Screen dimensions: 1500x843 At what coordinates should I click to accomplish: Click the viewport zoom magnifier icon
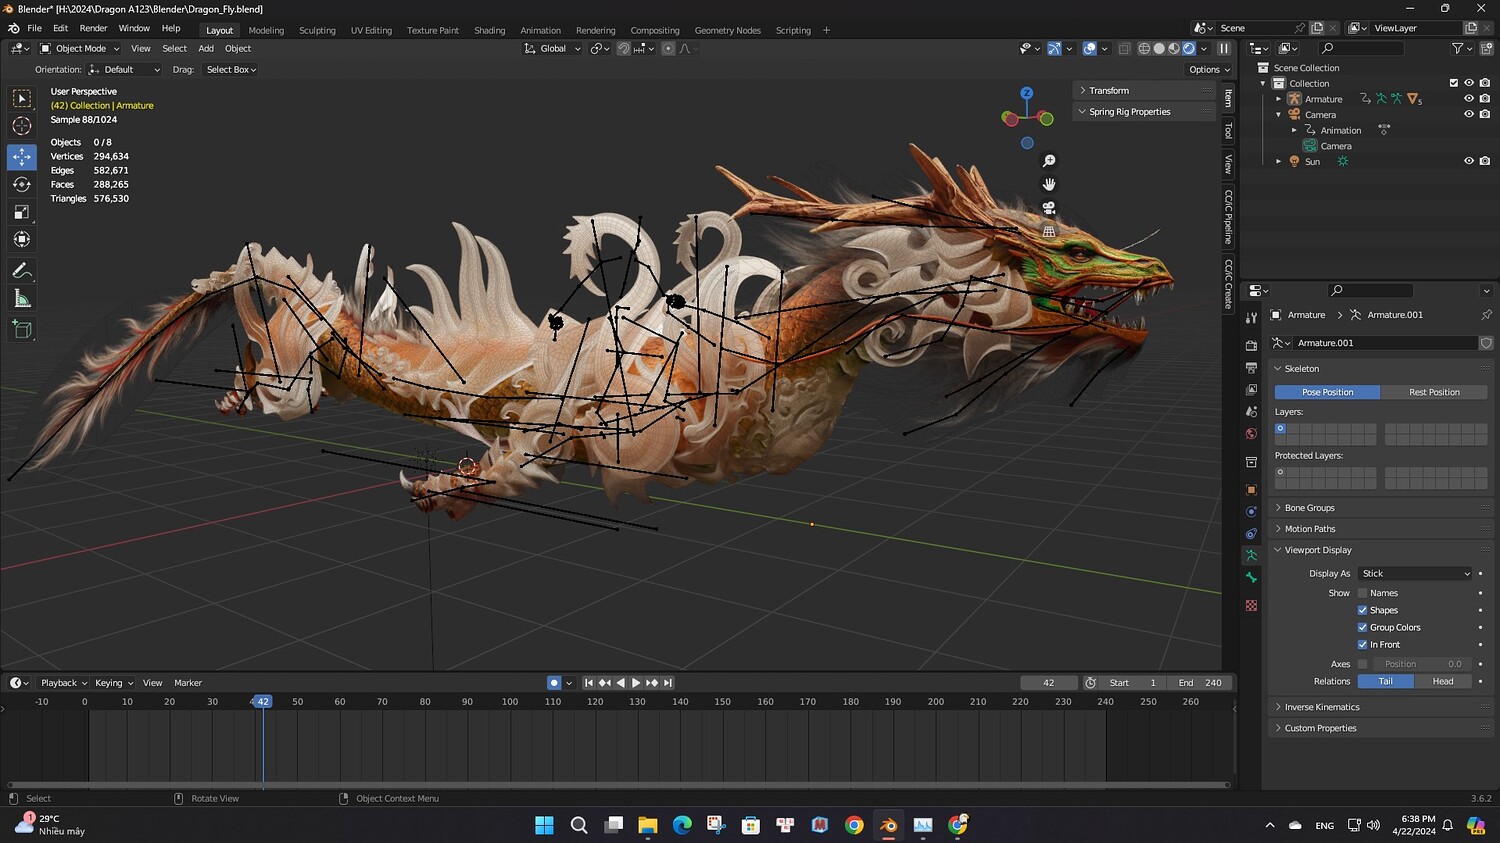point(1049,161)
